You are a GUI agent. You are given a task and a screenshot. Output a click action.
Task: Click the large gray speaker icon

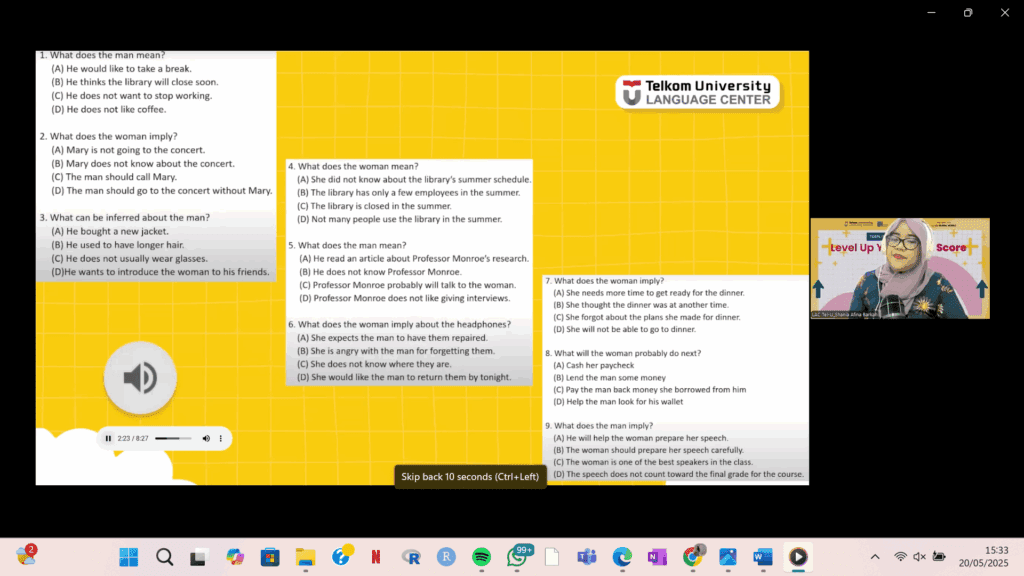click(140, 377)
